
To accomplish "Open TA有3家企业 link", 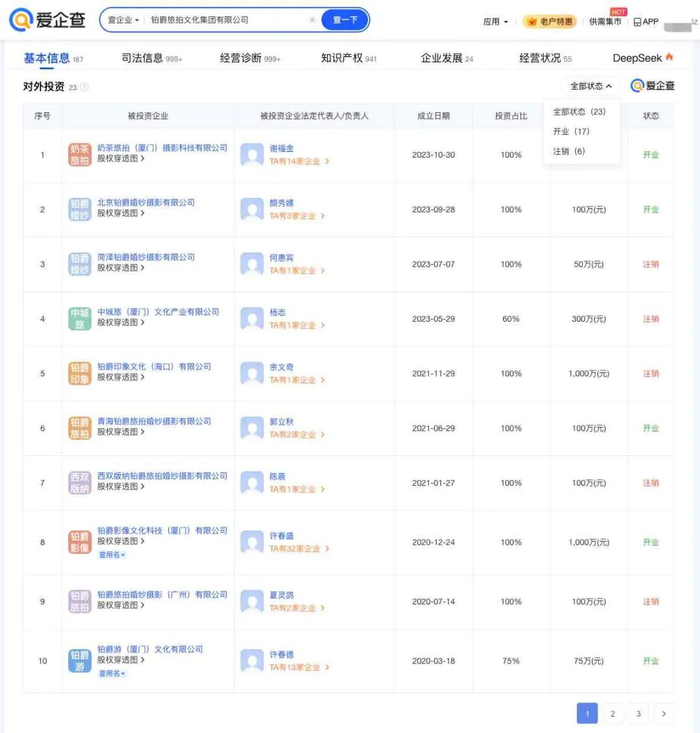I will pyautogui.click(x=297, y=216).
